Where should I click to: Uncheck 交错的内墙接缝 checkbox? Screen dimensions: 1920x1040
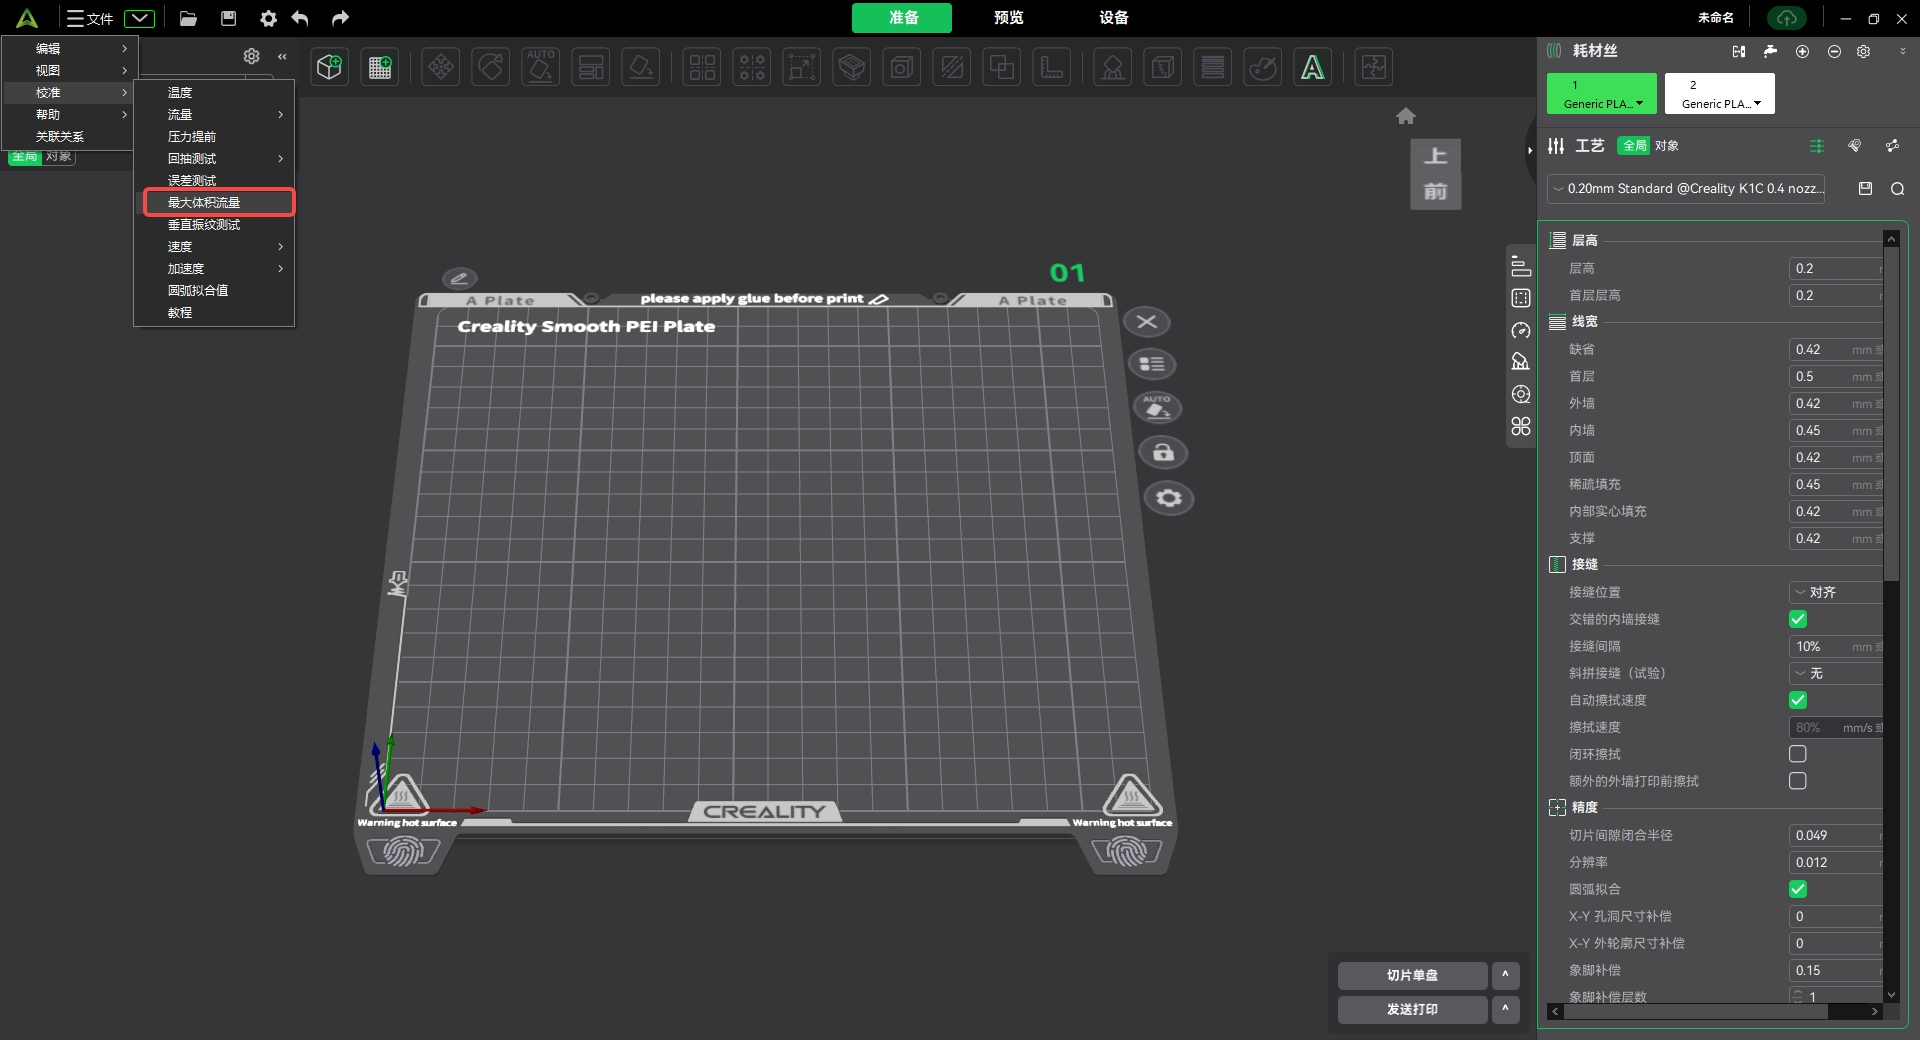[x=1797, y=619]
